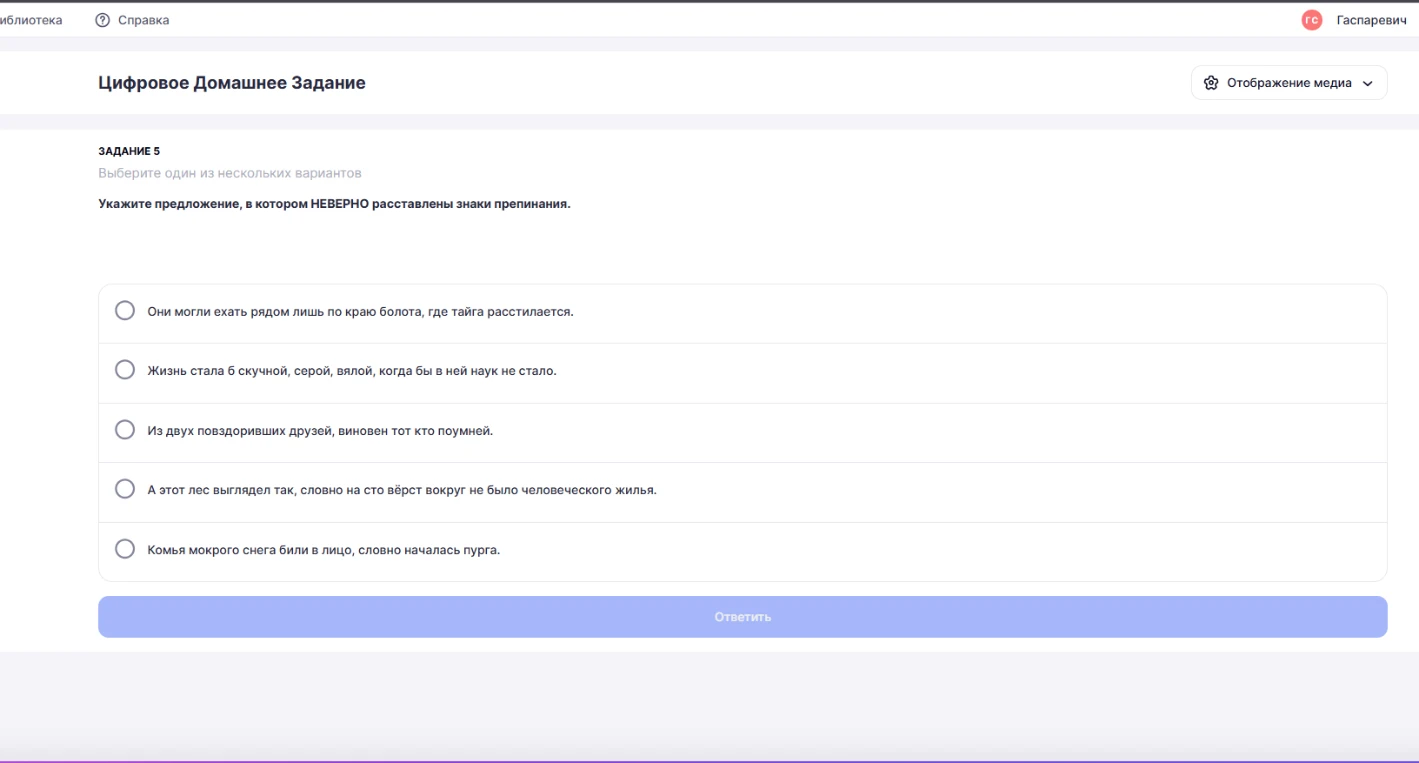Screen dimensions: 1419x763
Task: Open the Отображение медиа label
Action: click(x=1289, y=83)
